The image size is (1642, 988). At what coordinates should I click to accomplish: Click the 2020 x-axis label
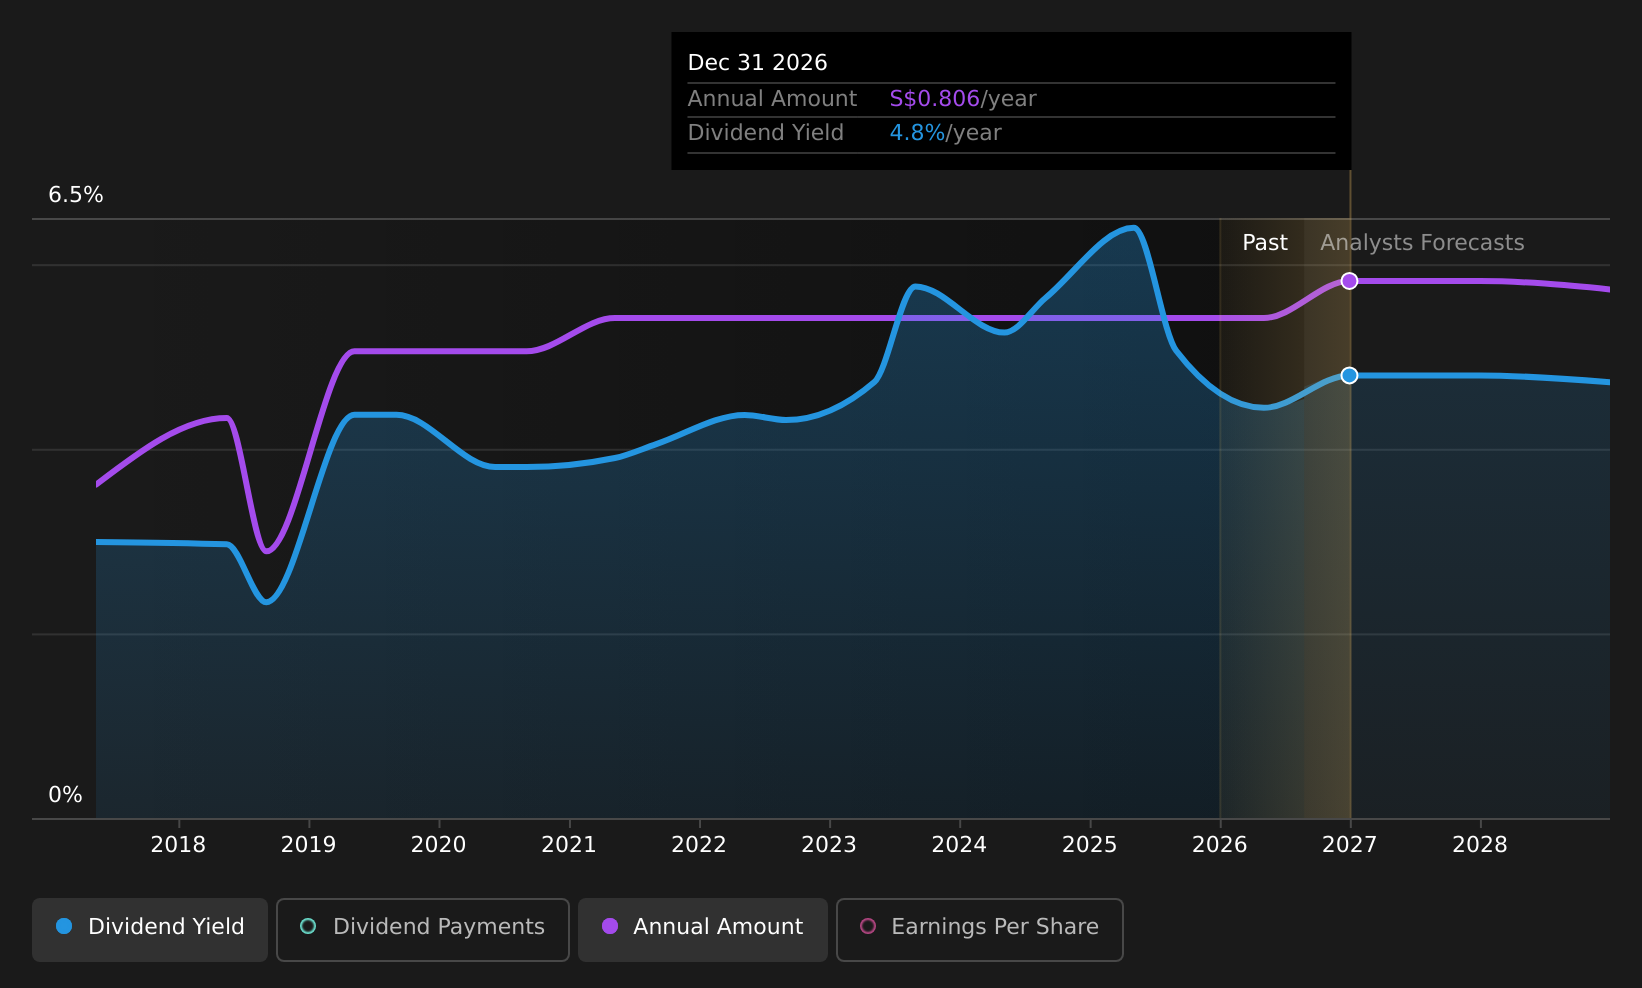point(439,845)
